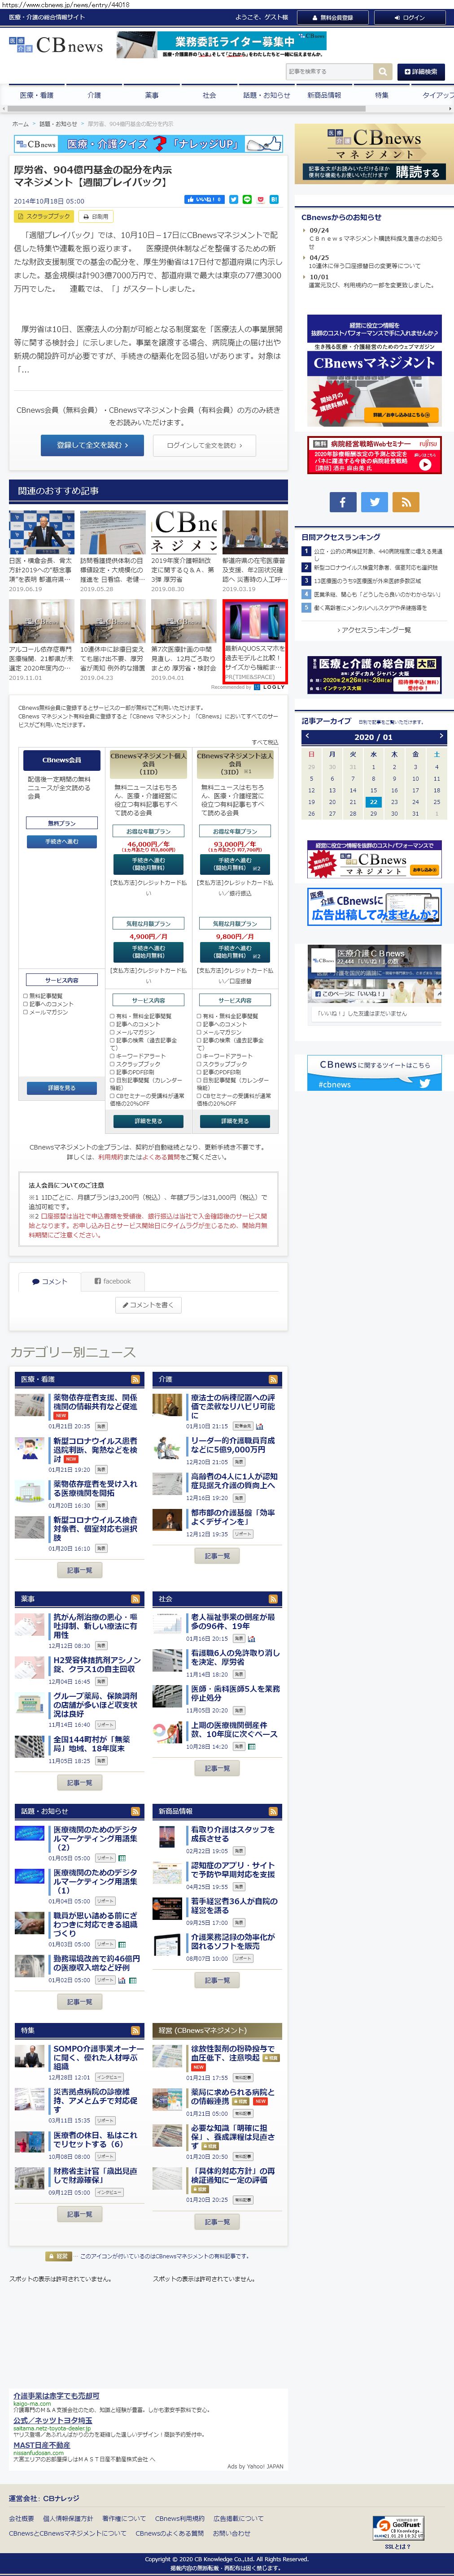Open the 医療・看護 navigation menu

pyautogui.click(x=37, y=95)
